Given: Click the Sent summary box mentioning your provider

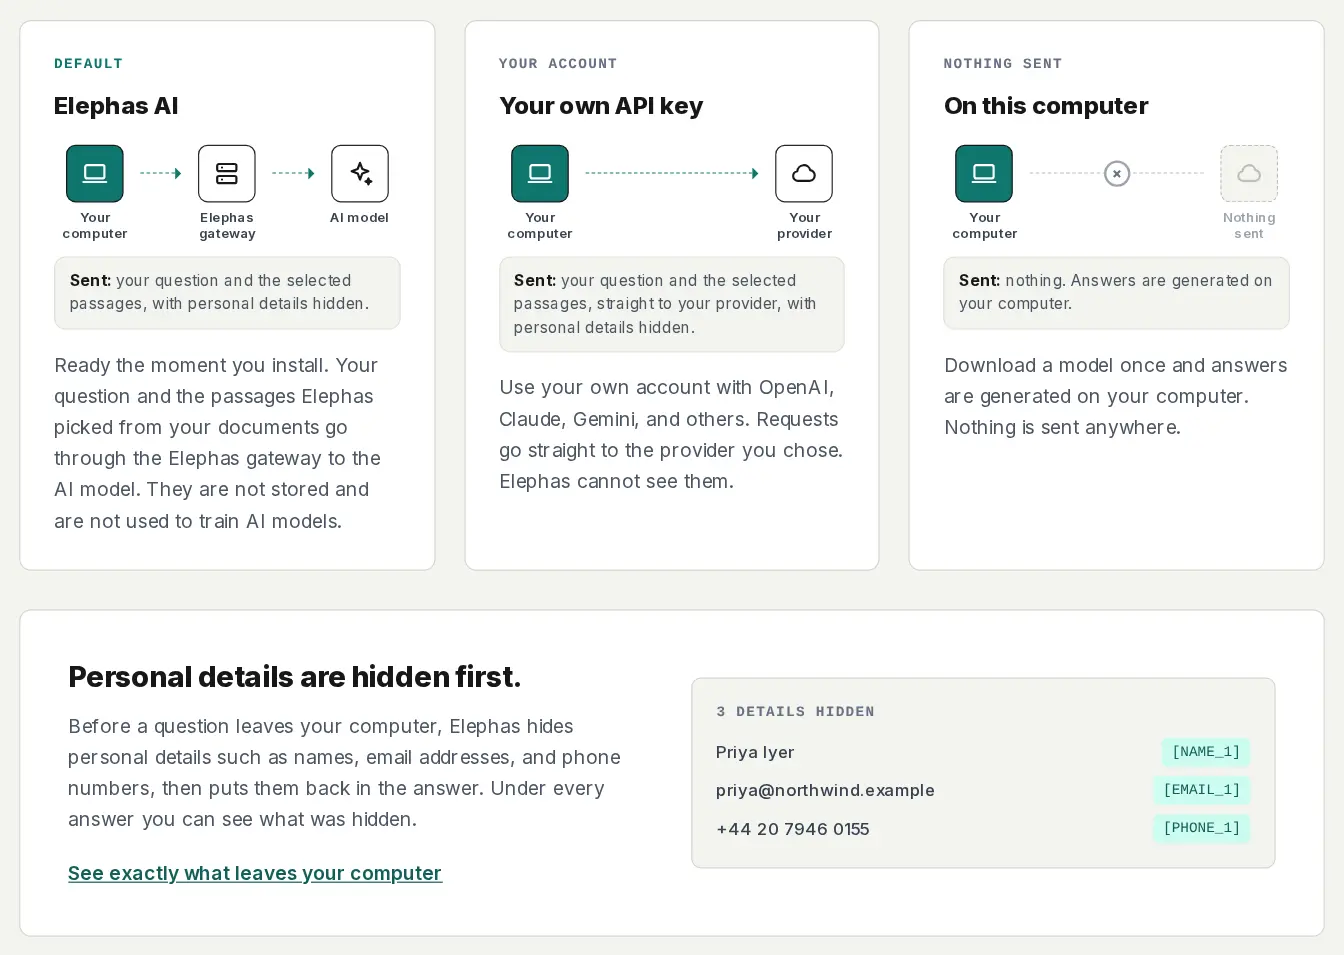Looking at the screenshot, I should 672,305.
